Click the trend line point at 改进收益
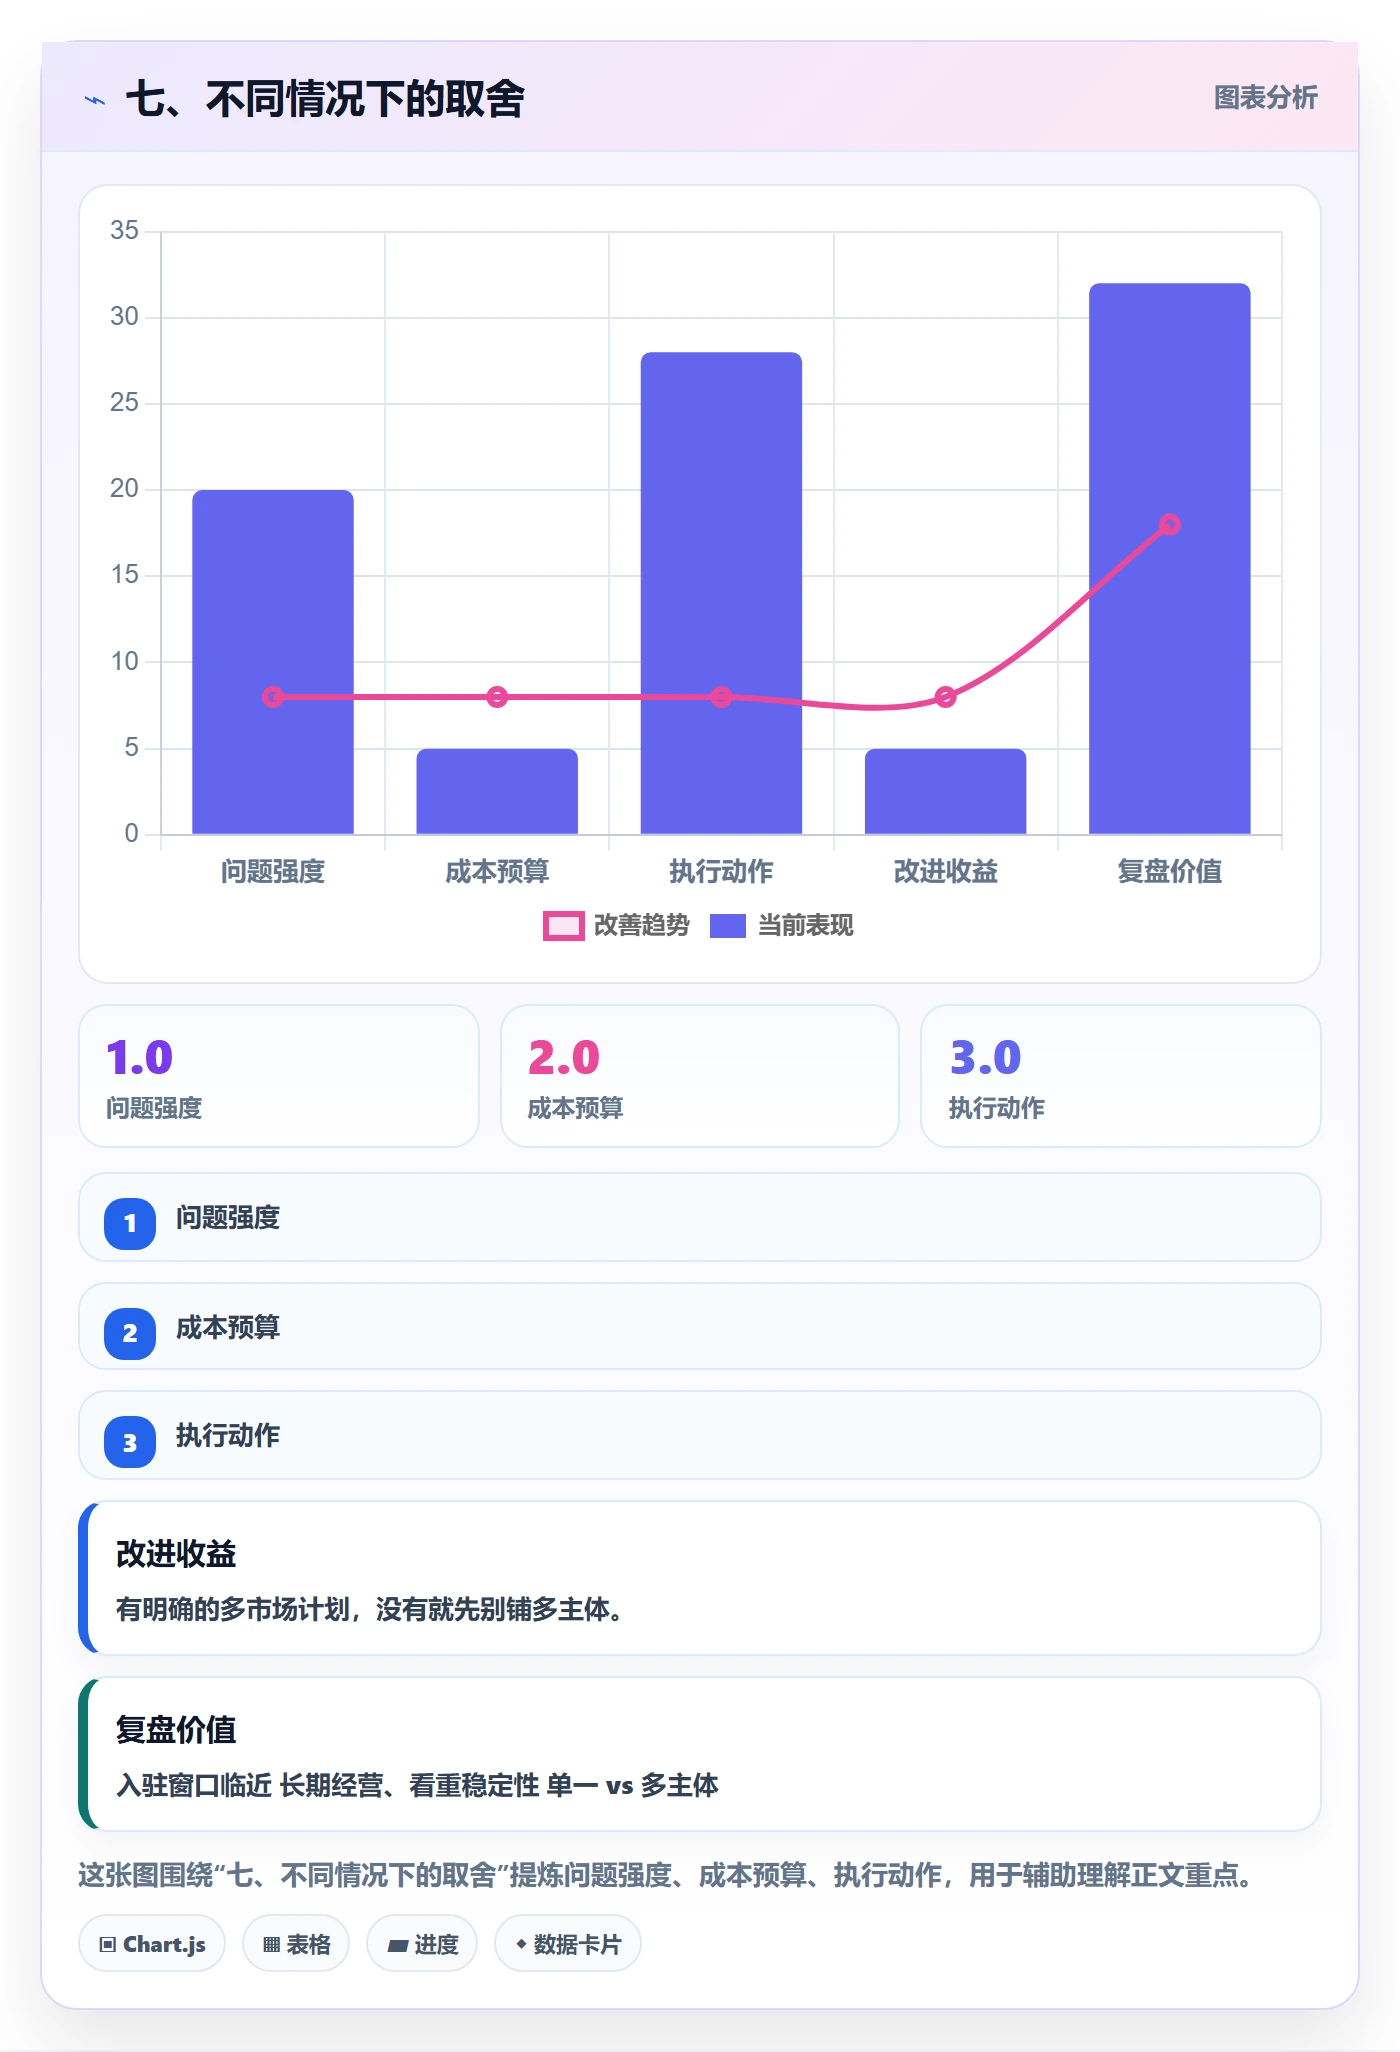 [945, 697]
